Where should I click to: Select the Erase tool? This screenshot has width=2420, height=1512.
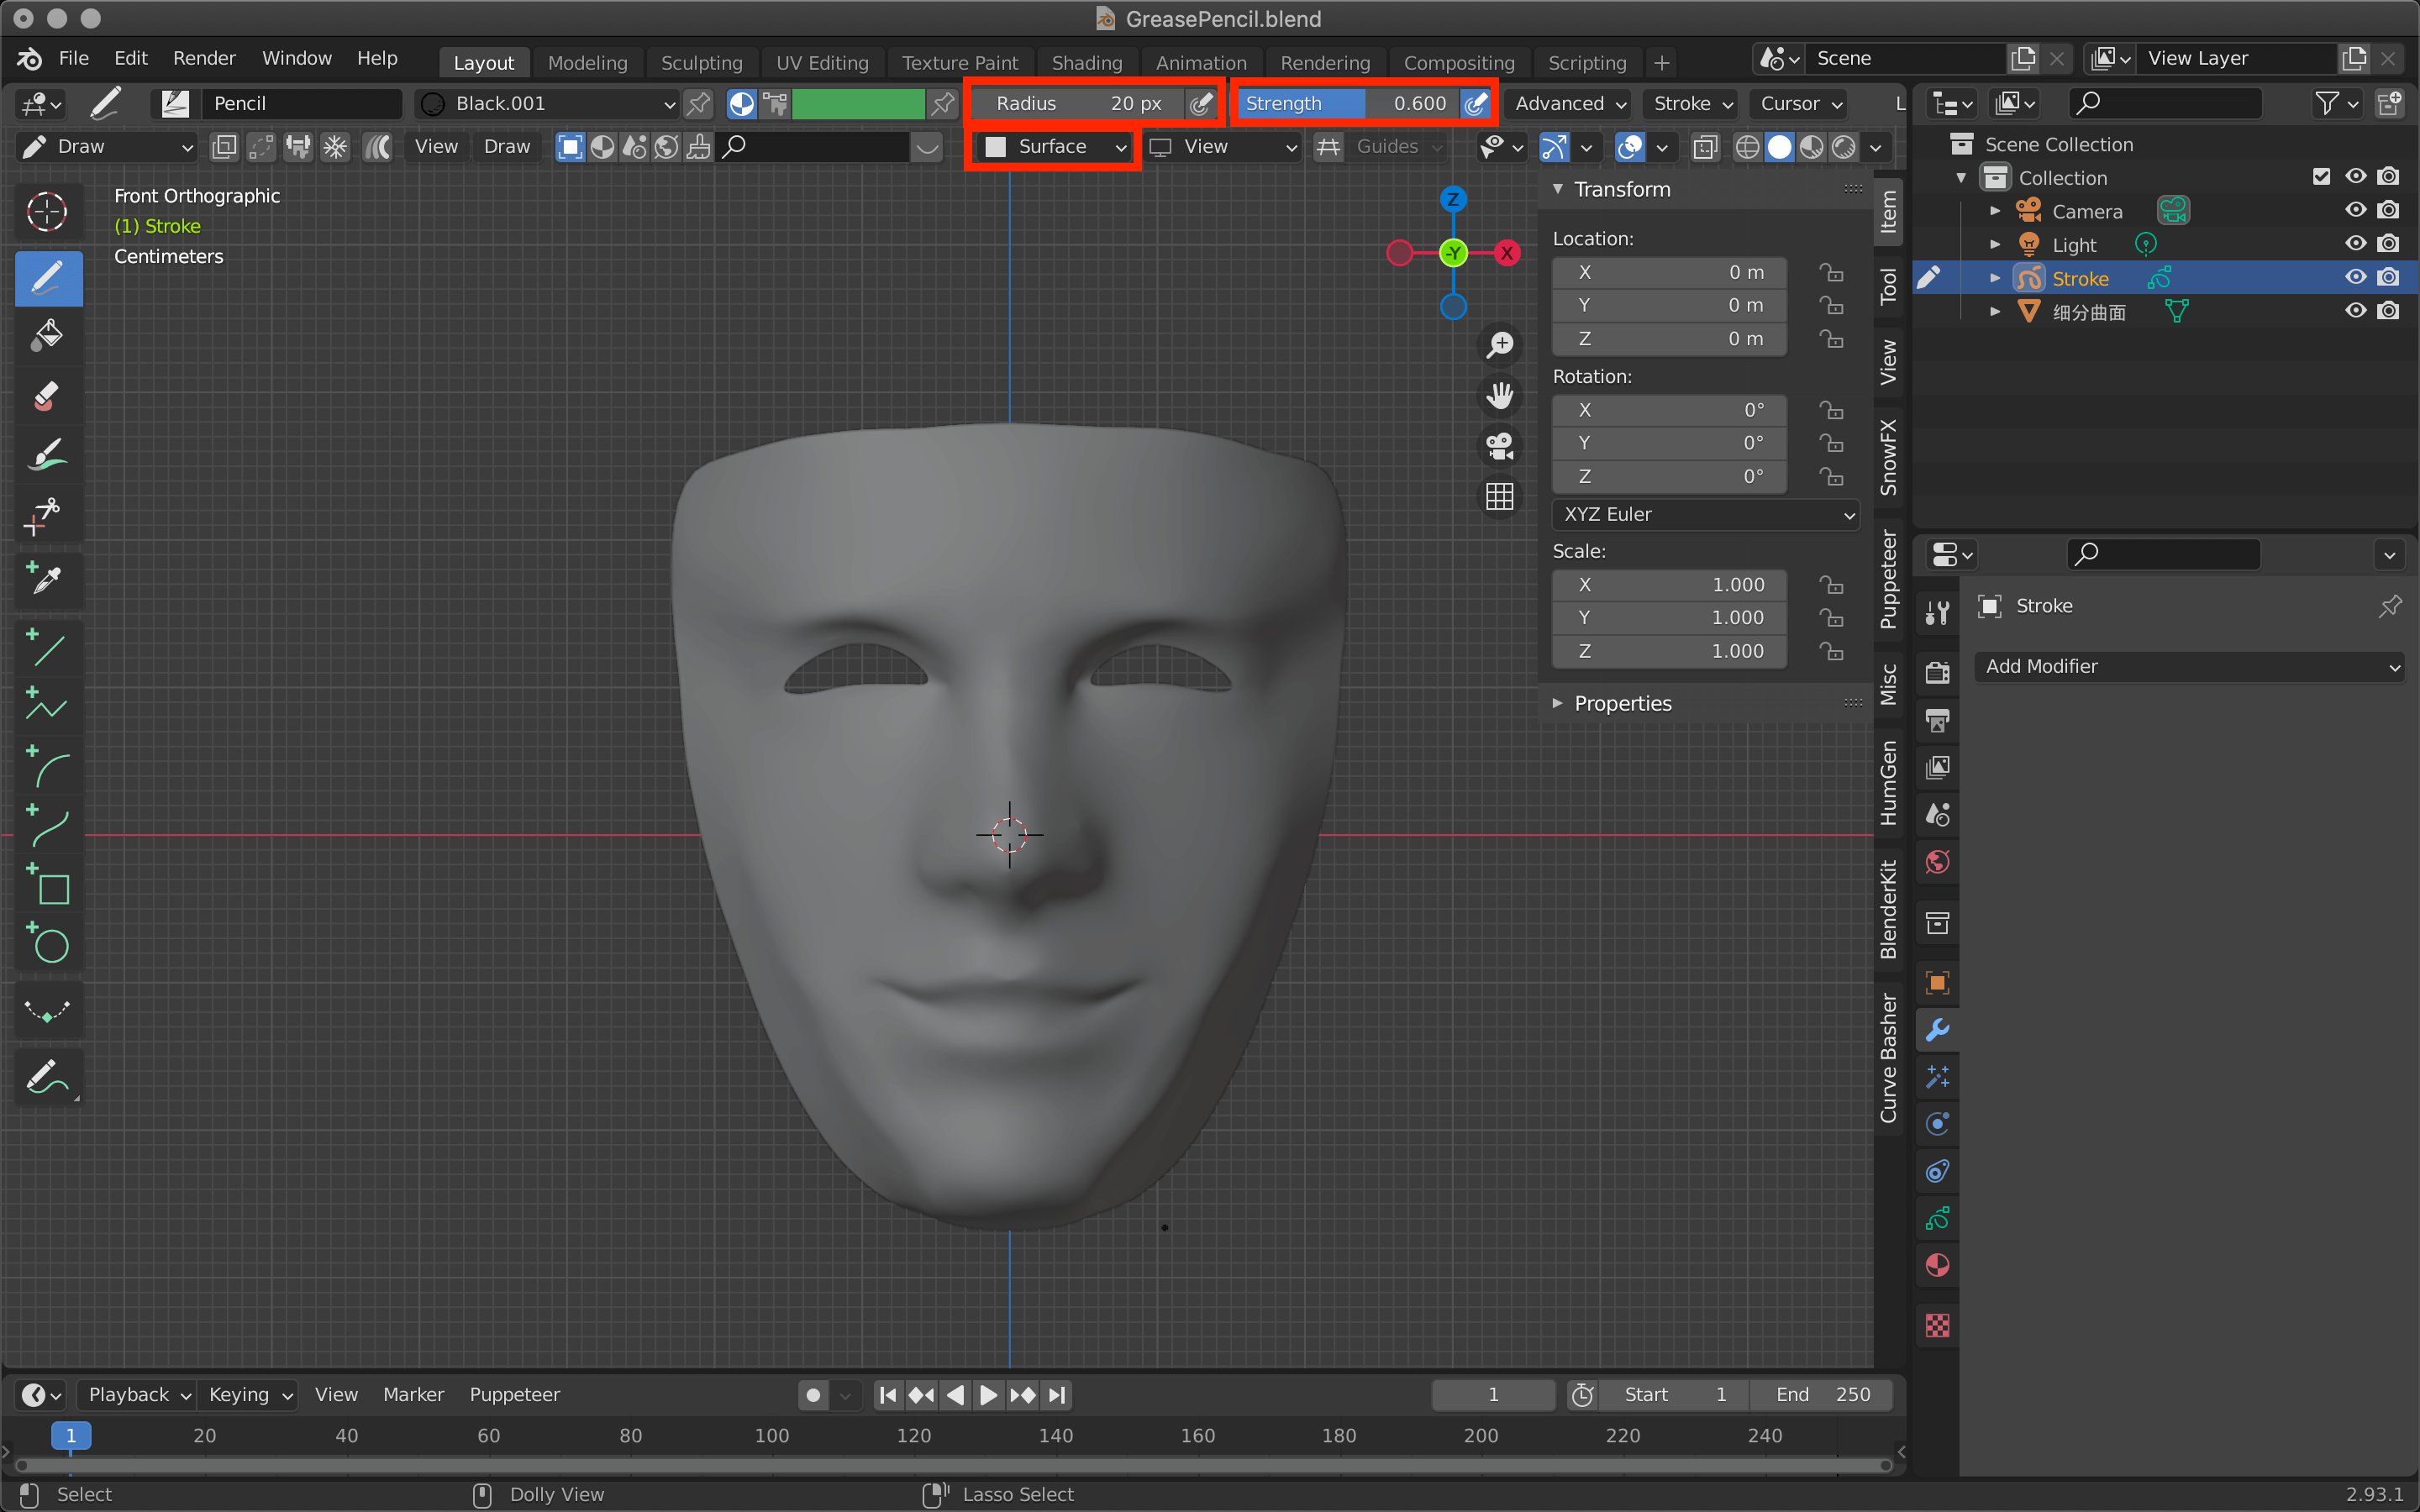pyautogui.click(x=48, y=396)
